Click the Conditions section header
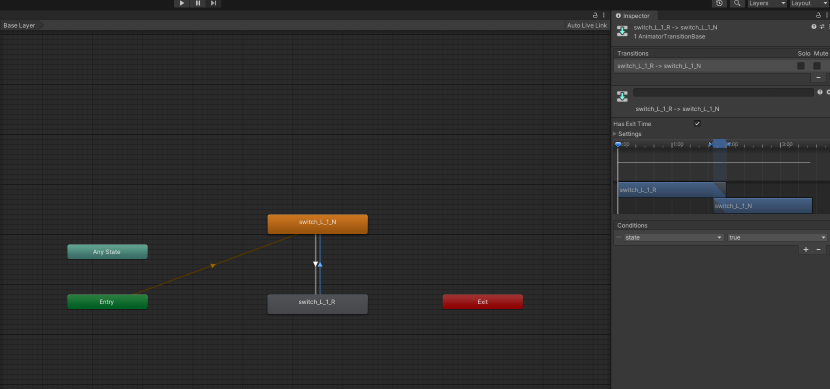 [x=632, y=225]
